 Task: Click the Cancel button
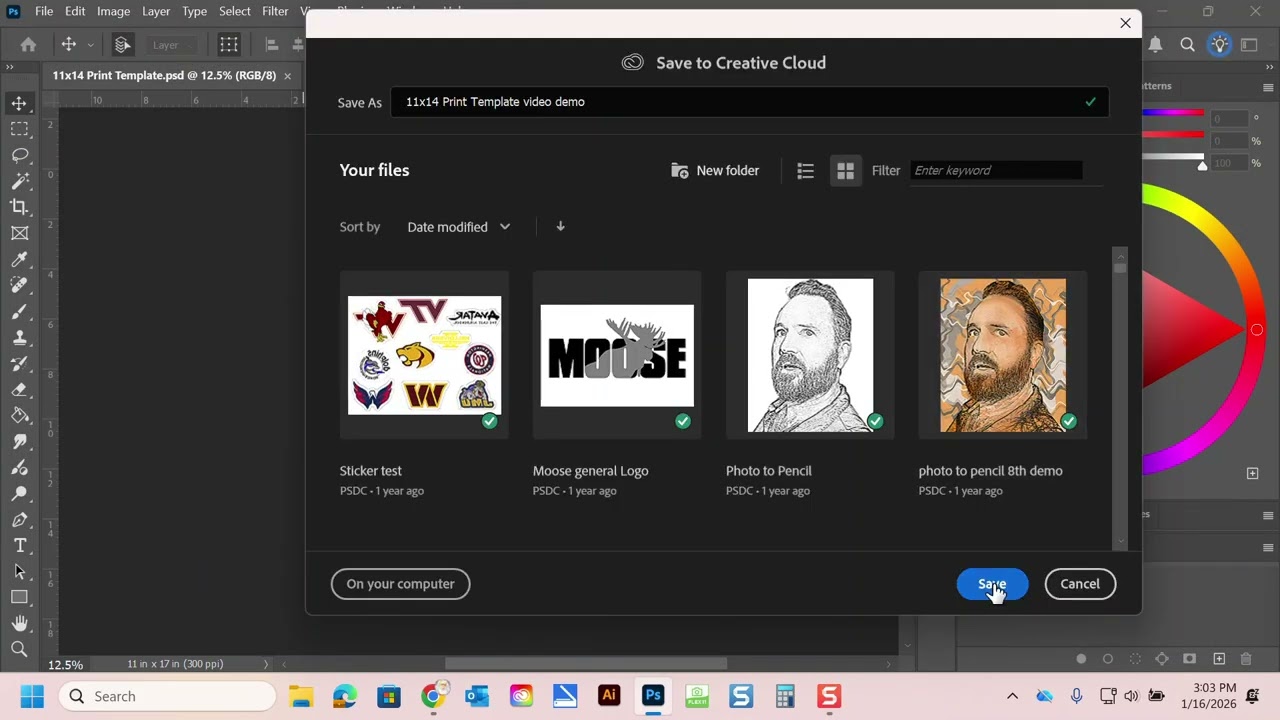1080,584
